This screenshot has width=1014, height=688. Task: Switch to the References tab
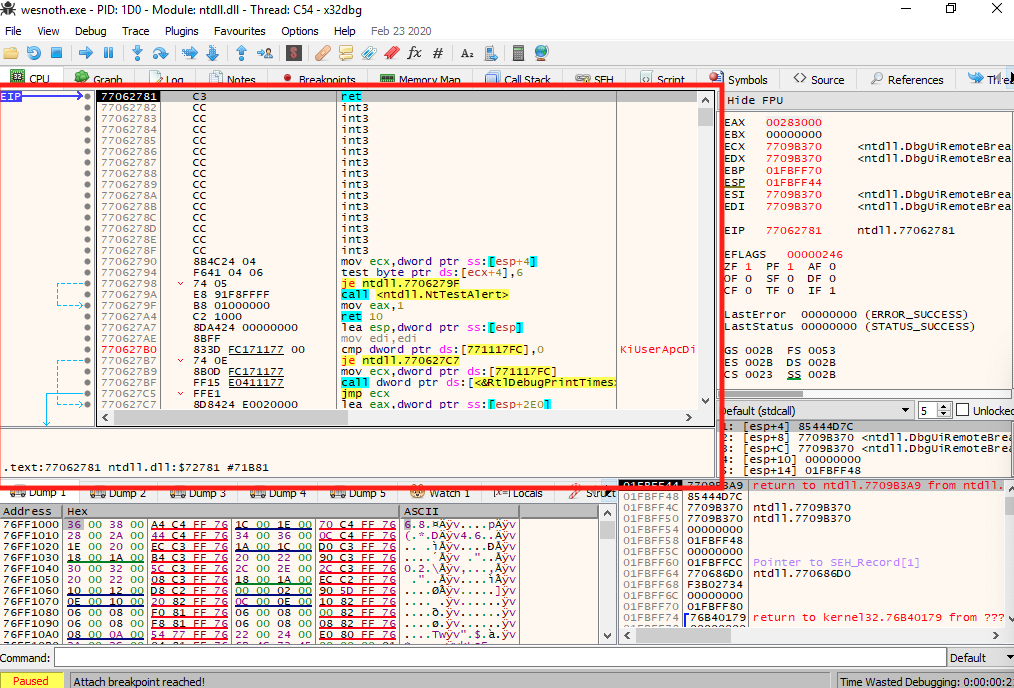tap(907, 80)
